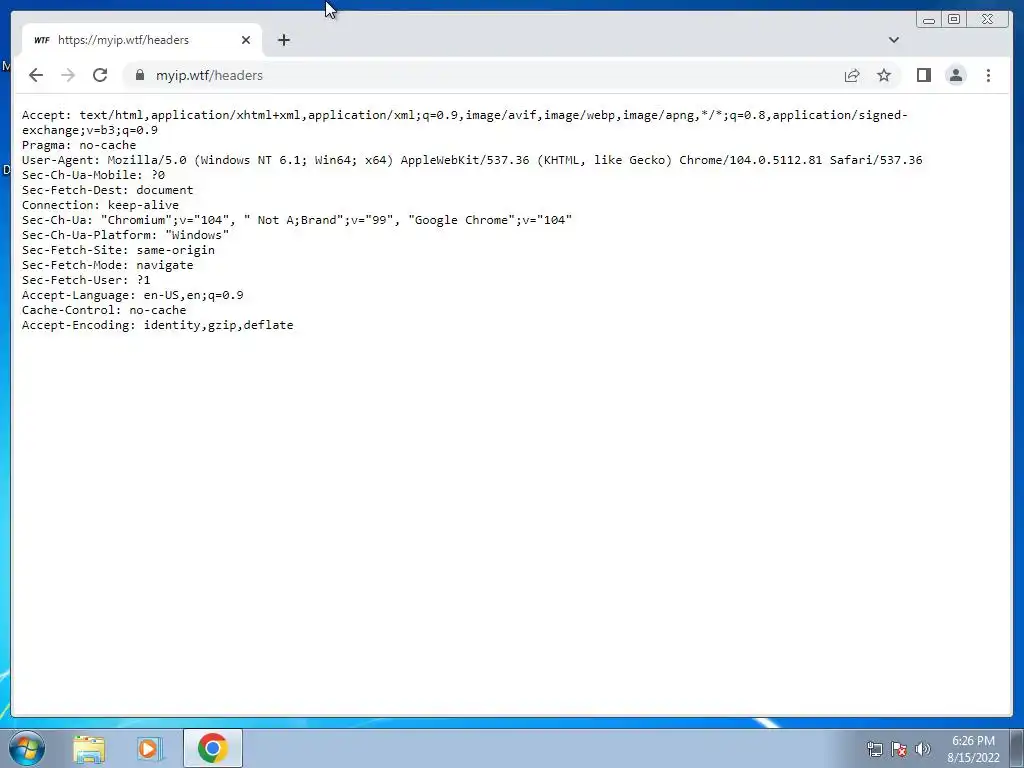View site security lock info
1024x768 pixels.
click(x=139, y=75)
